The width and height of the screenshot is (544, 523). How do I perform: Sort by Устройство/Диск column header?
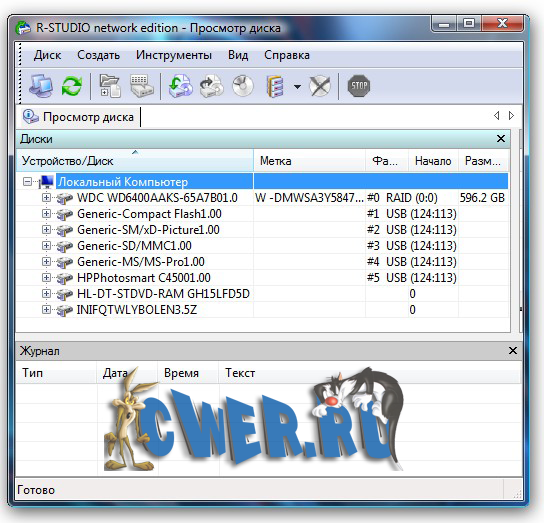pyautogui.click(x=135, y=160)
